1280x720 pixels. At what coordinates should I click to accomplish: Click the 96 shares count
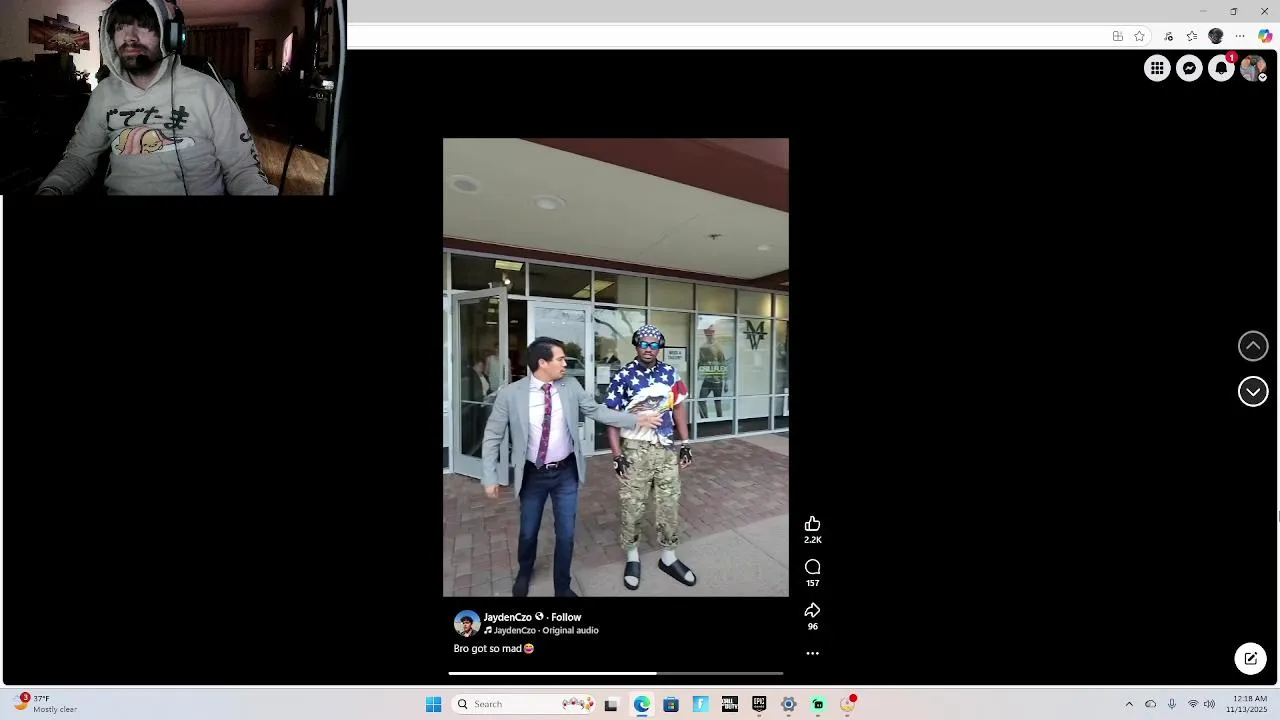point(812,627)
